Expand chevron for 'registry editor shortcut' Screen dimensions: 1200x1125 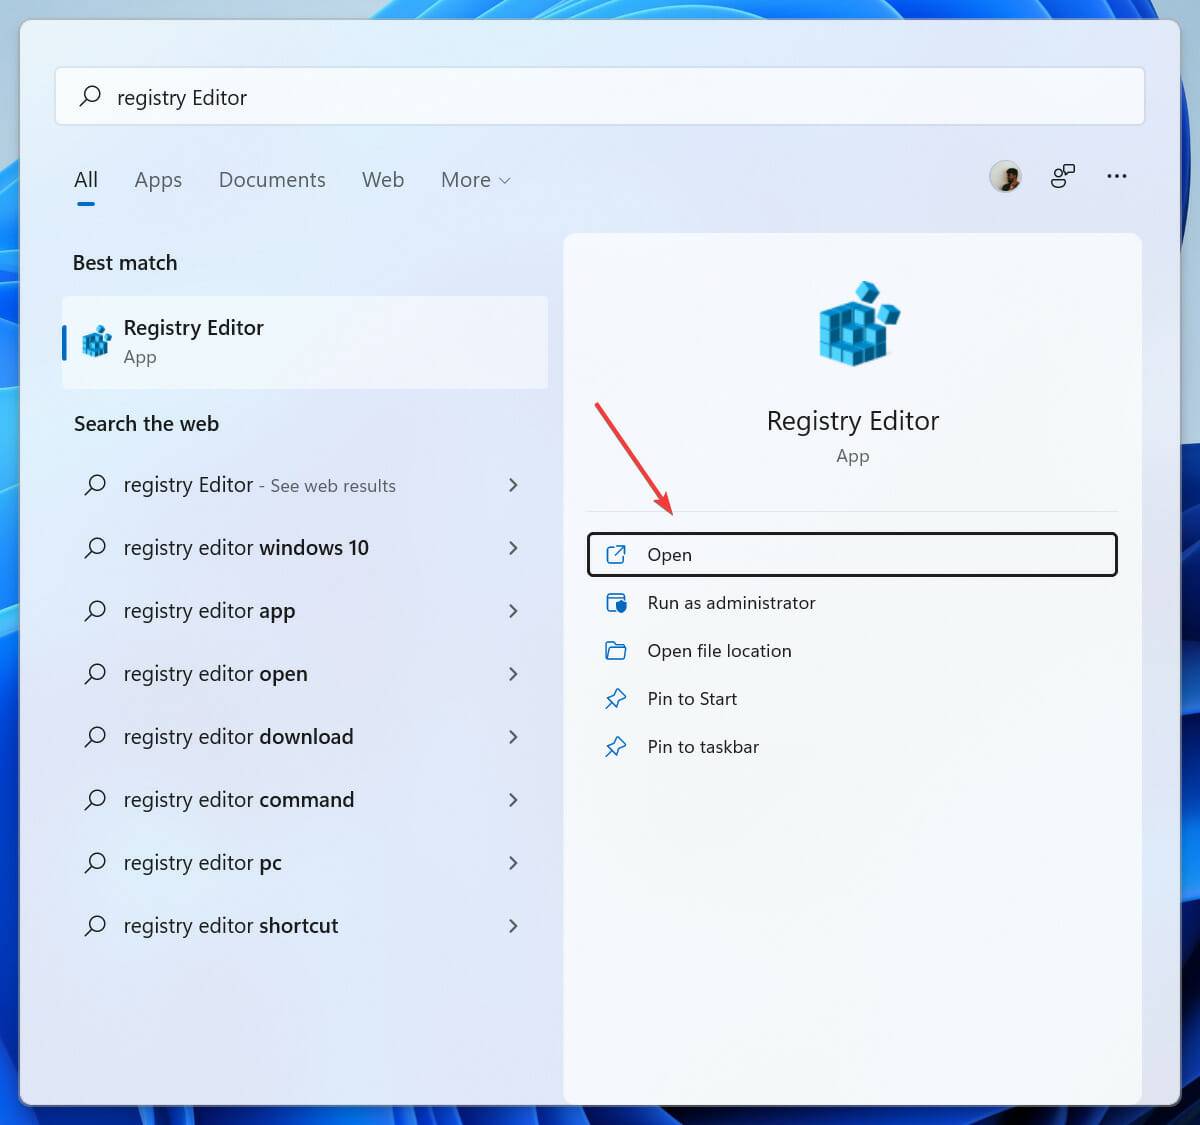click(x=513, y=926)
